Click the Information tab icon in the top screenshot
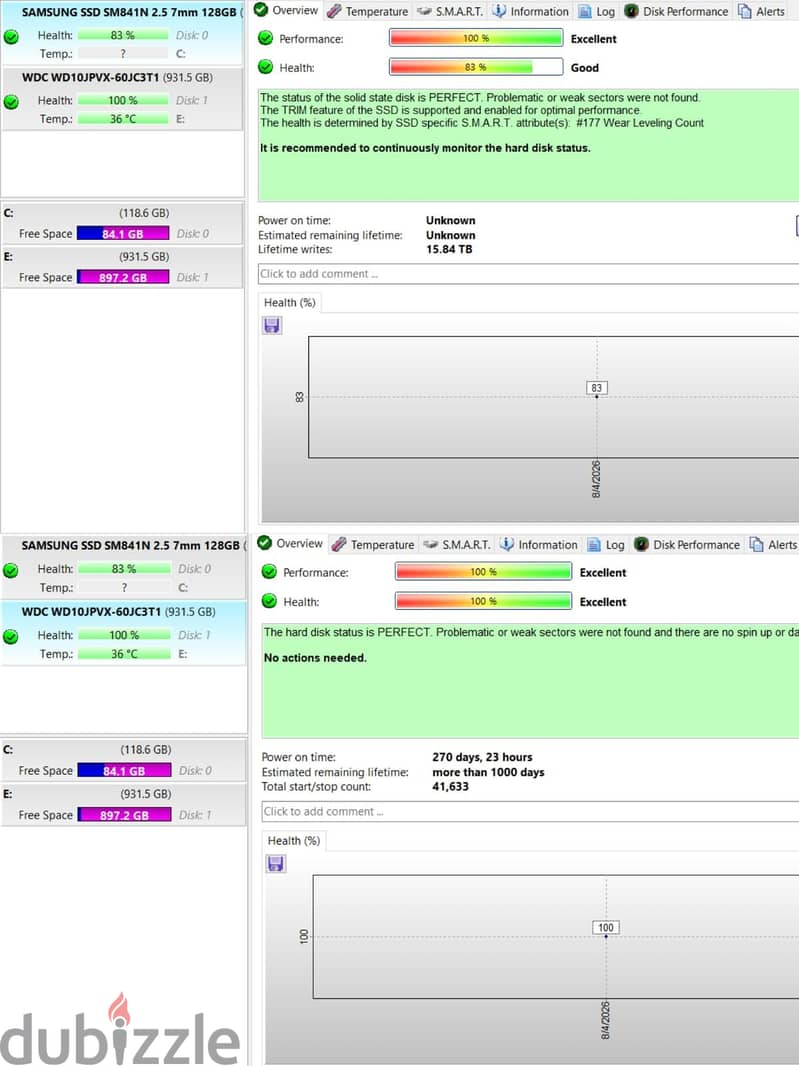 (499, 11)
